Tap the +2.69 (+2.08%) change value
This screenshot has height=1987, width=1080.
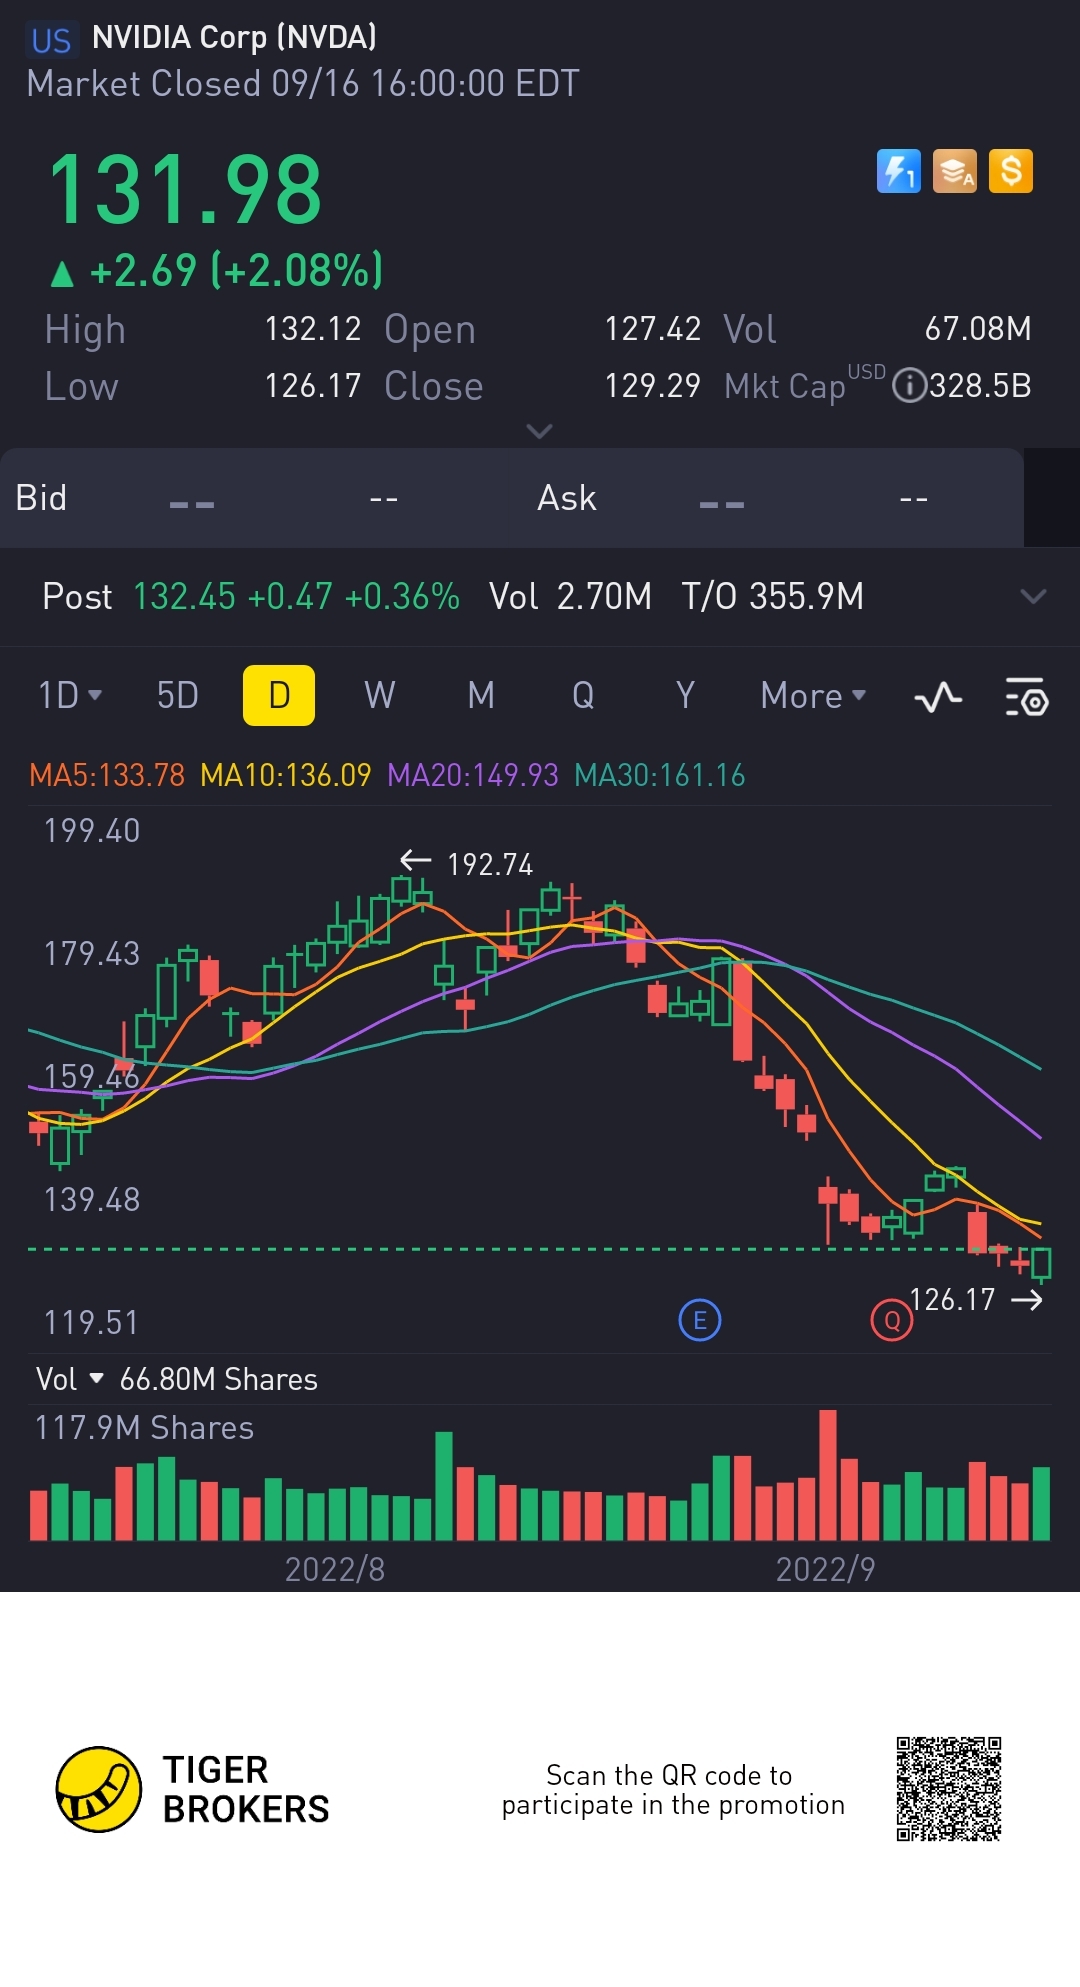point(236,271)
